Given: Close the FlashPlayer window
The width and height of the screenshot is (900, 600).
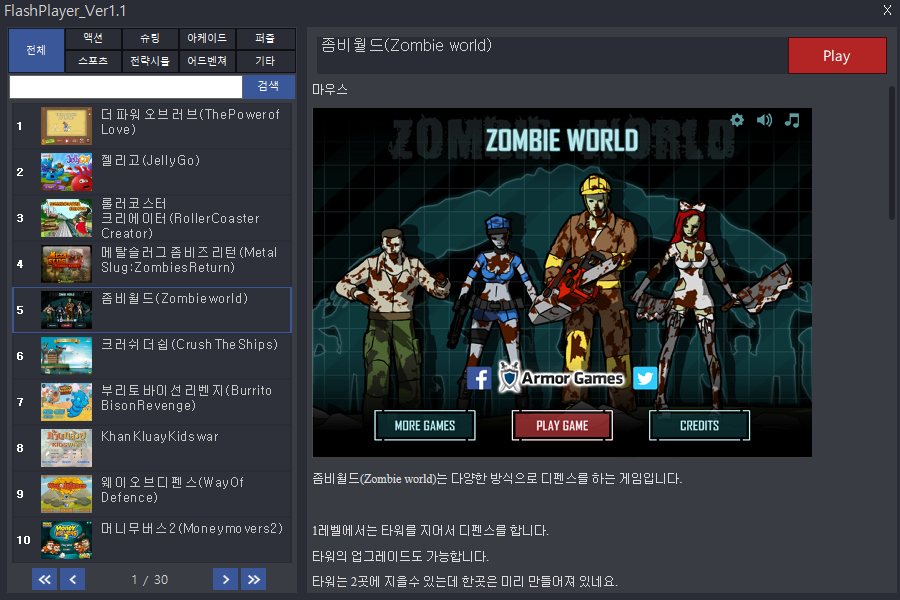Looking at the screenshot, I should [x=887, y=10].
